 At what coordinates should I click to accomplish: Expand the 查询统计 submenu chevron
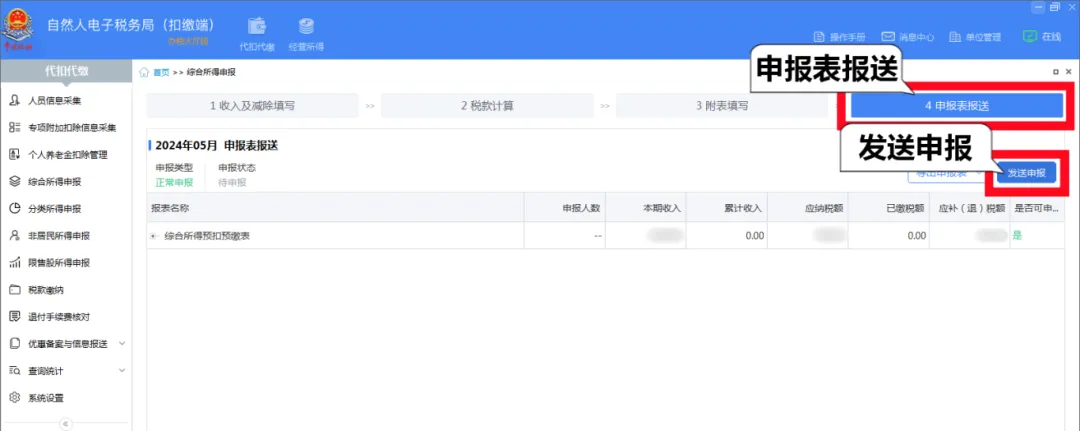tap(122, 370)
